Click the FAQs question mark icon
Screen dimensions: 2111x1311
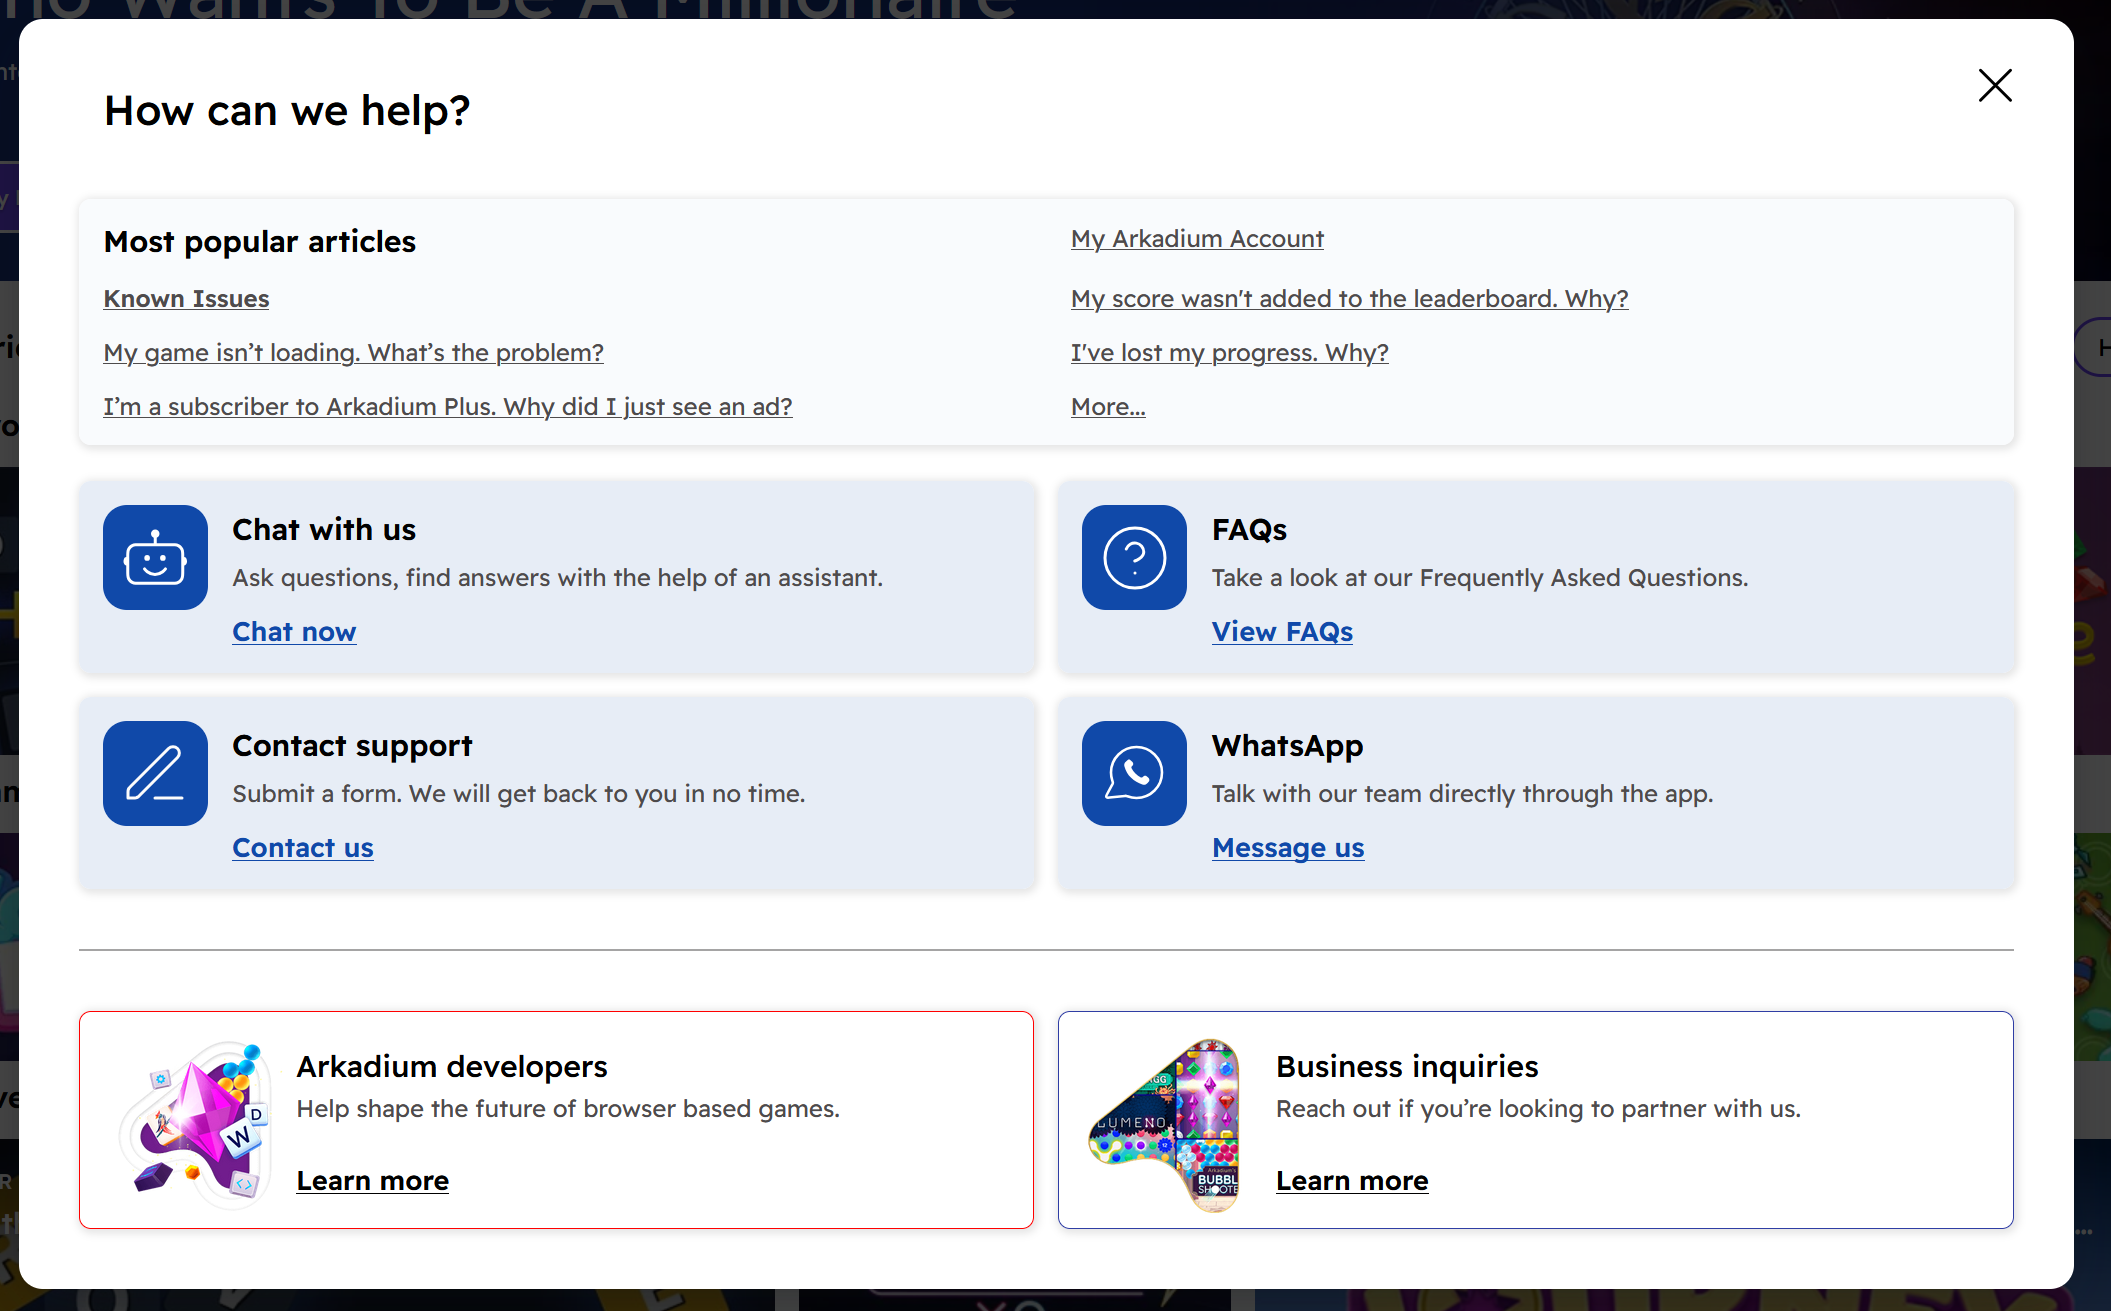[1134, 557]
